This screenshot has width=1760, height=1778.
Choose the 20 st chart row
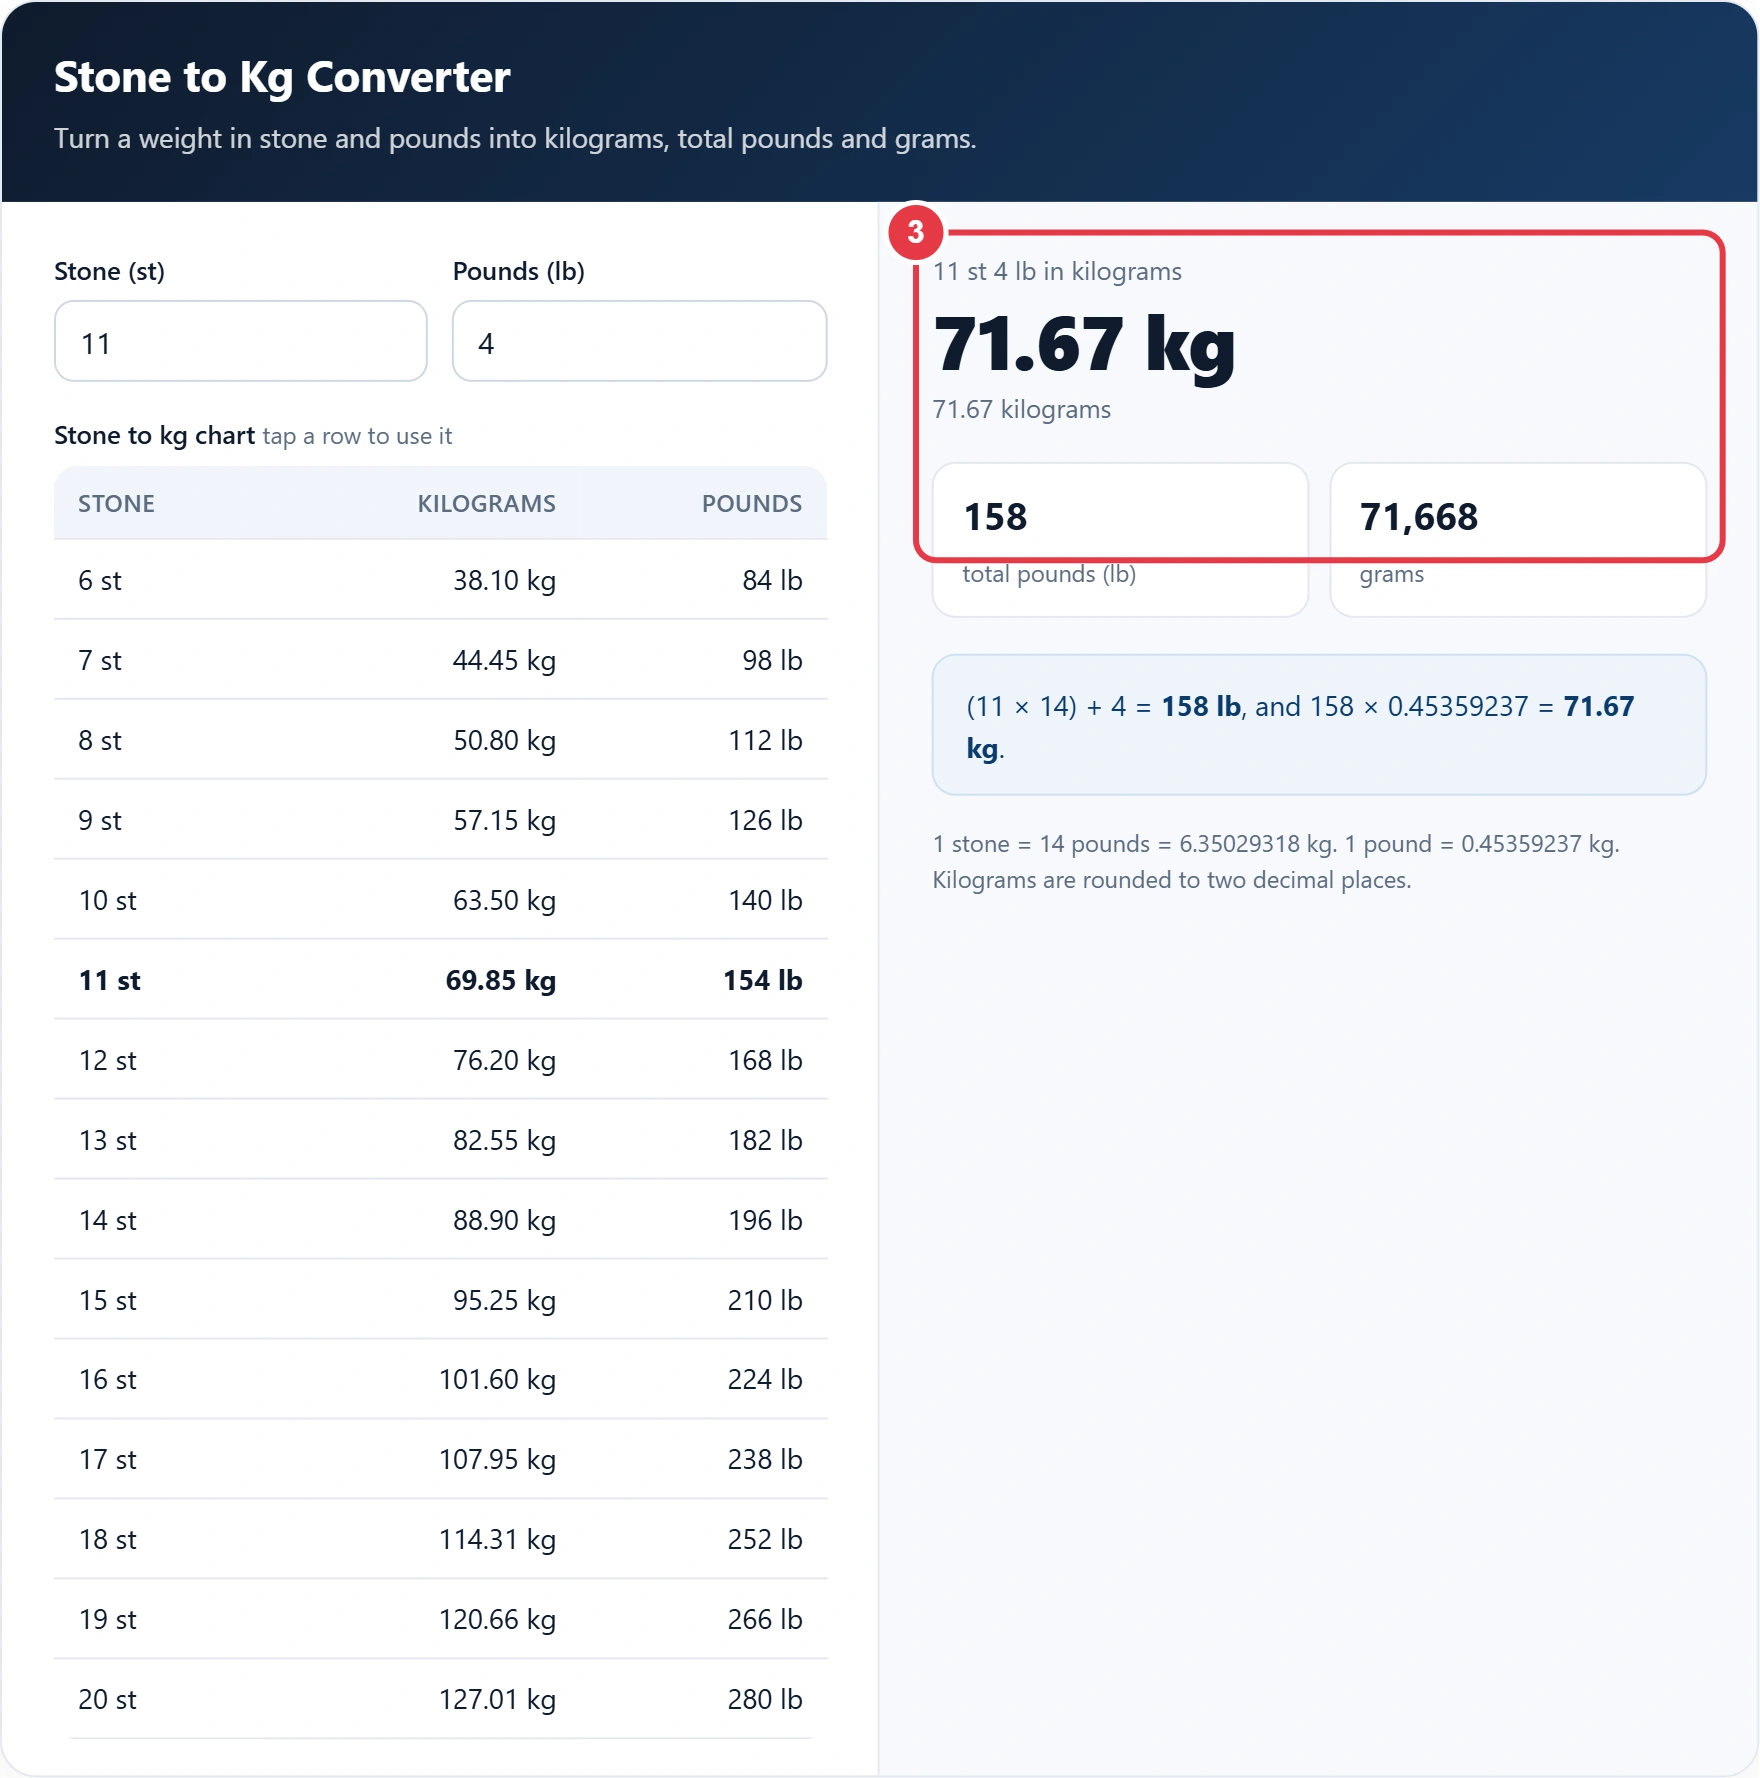pyautogui.click(x=441, y=1699)
